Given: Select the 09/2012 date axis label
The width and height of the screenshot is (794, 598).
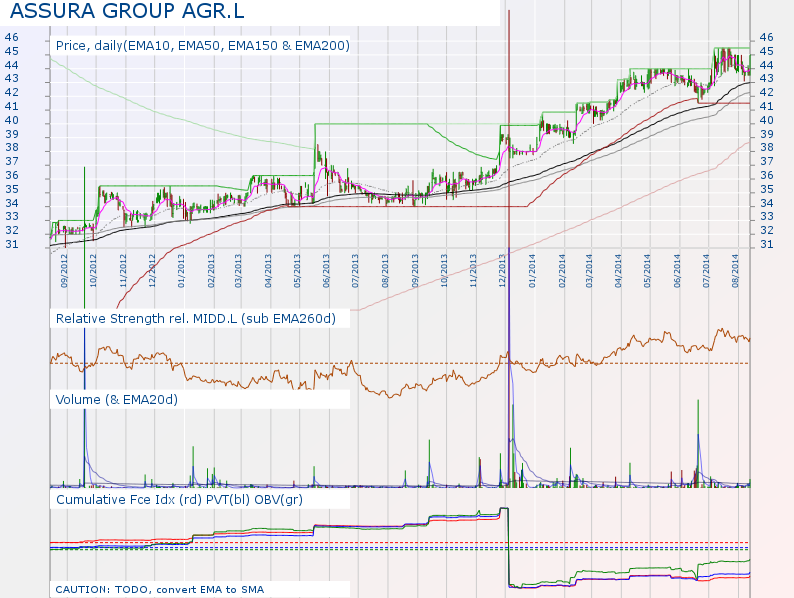Looking at the screenshot, I should click(x=64, y=271).
